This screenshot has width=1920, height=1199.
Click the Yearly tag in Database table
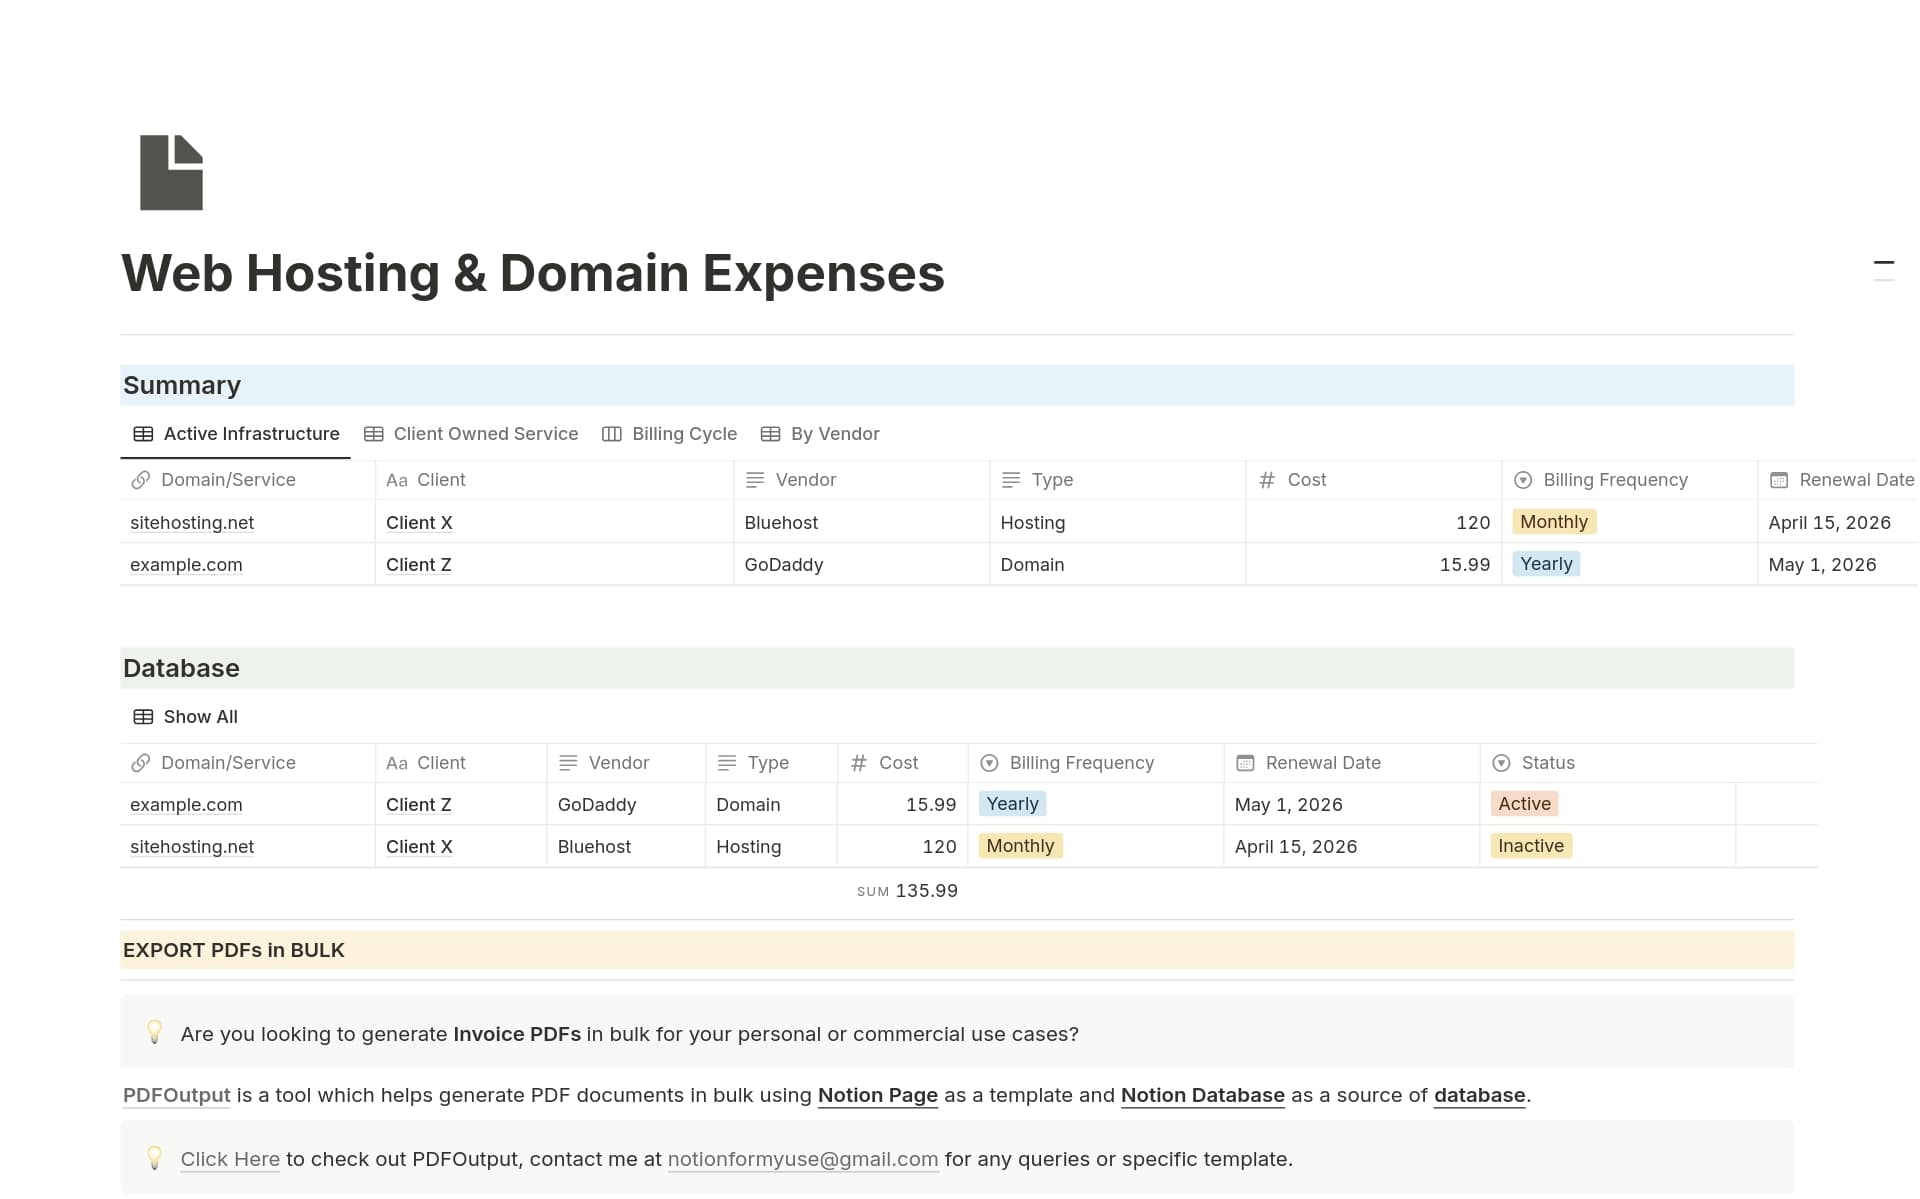[1012, 804]
